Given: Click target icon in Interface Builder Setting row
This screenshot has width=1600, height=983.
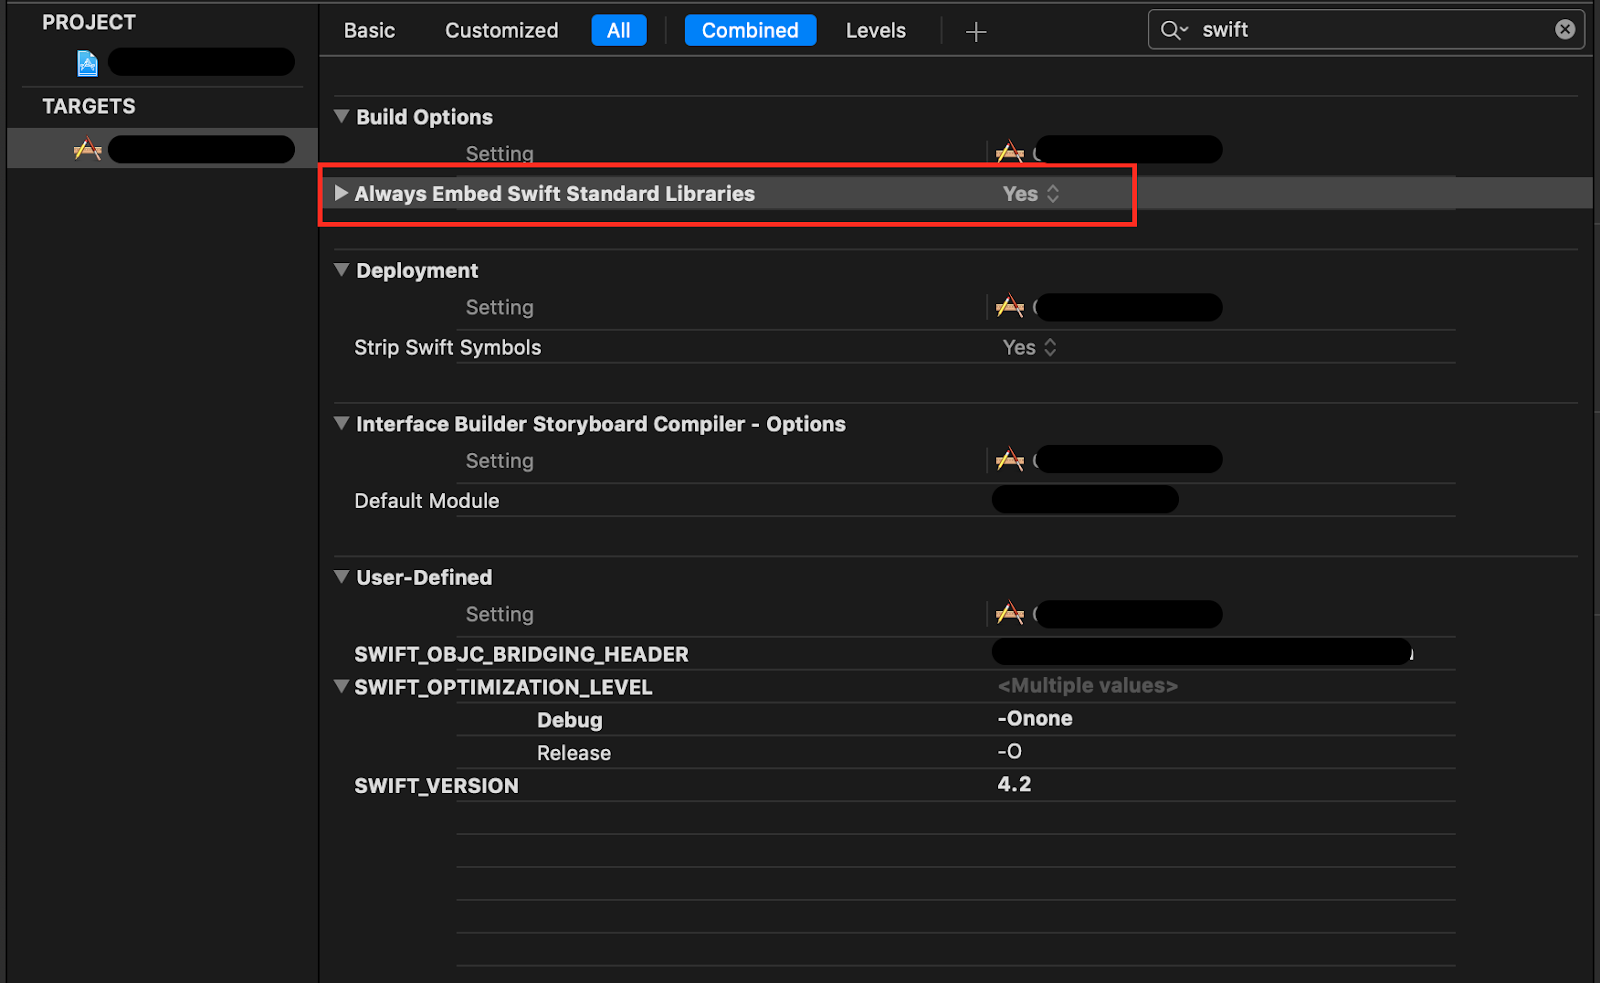Looking at the screenshot, I should (1010, 459).
